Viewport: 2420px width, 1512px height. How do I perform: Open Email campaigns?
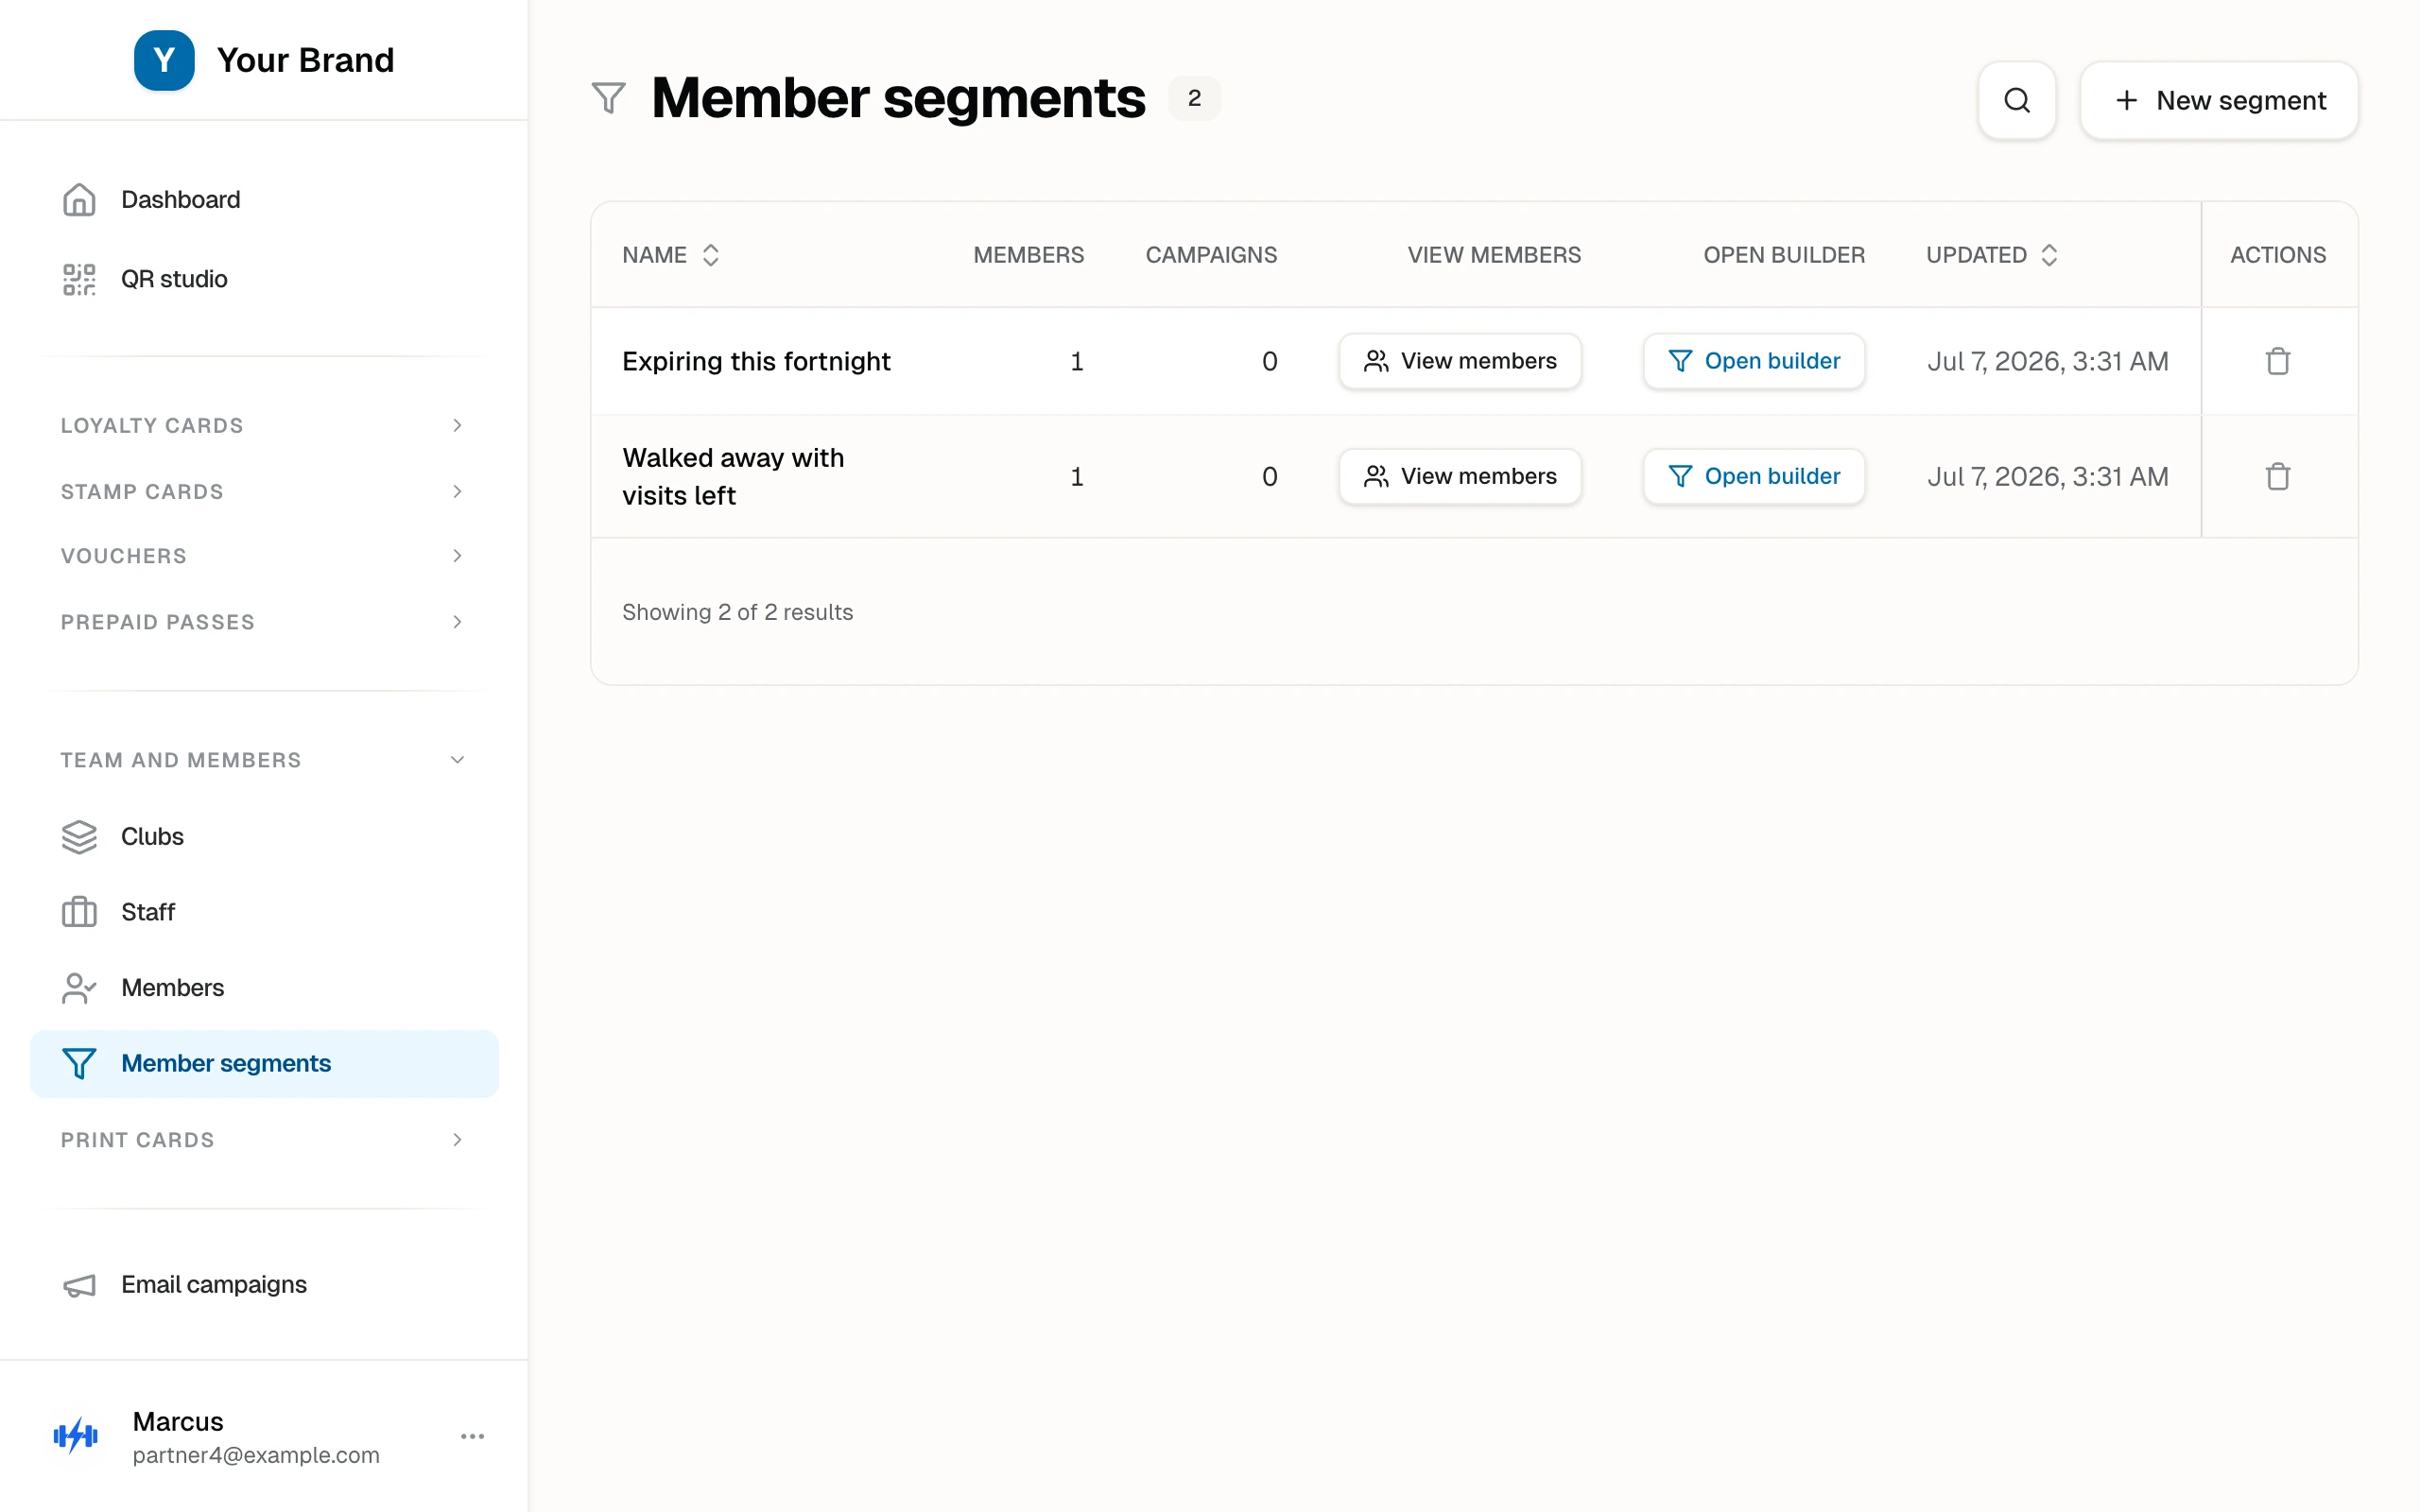pos(264,1284)
